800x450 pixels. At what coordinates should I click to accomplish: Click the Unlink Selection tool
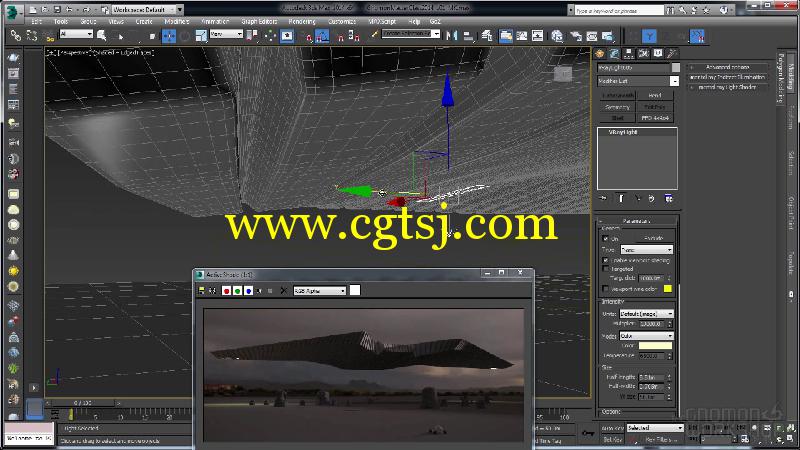(32, 36)
